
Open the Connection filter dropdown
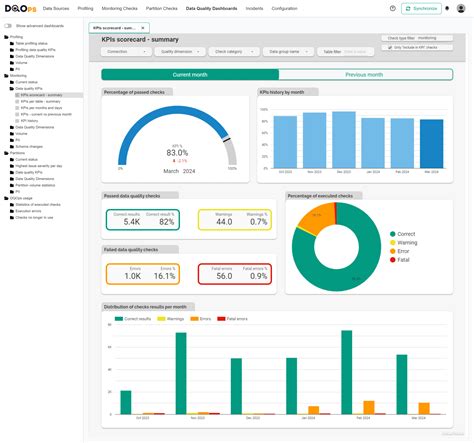[x=126, y=52]
